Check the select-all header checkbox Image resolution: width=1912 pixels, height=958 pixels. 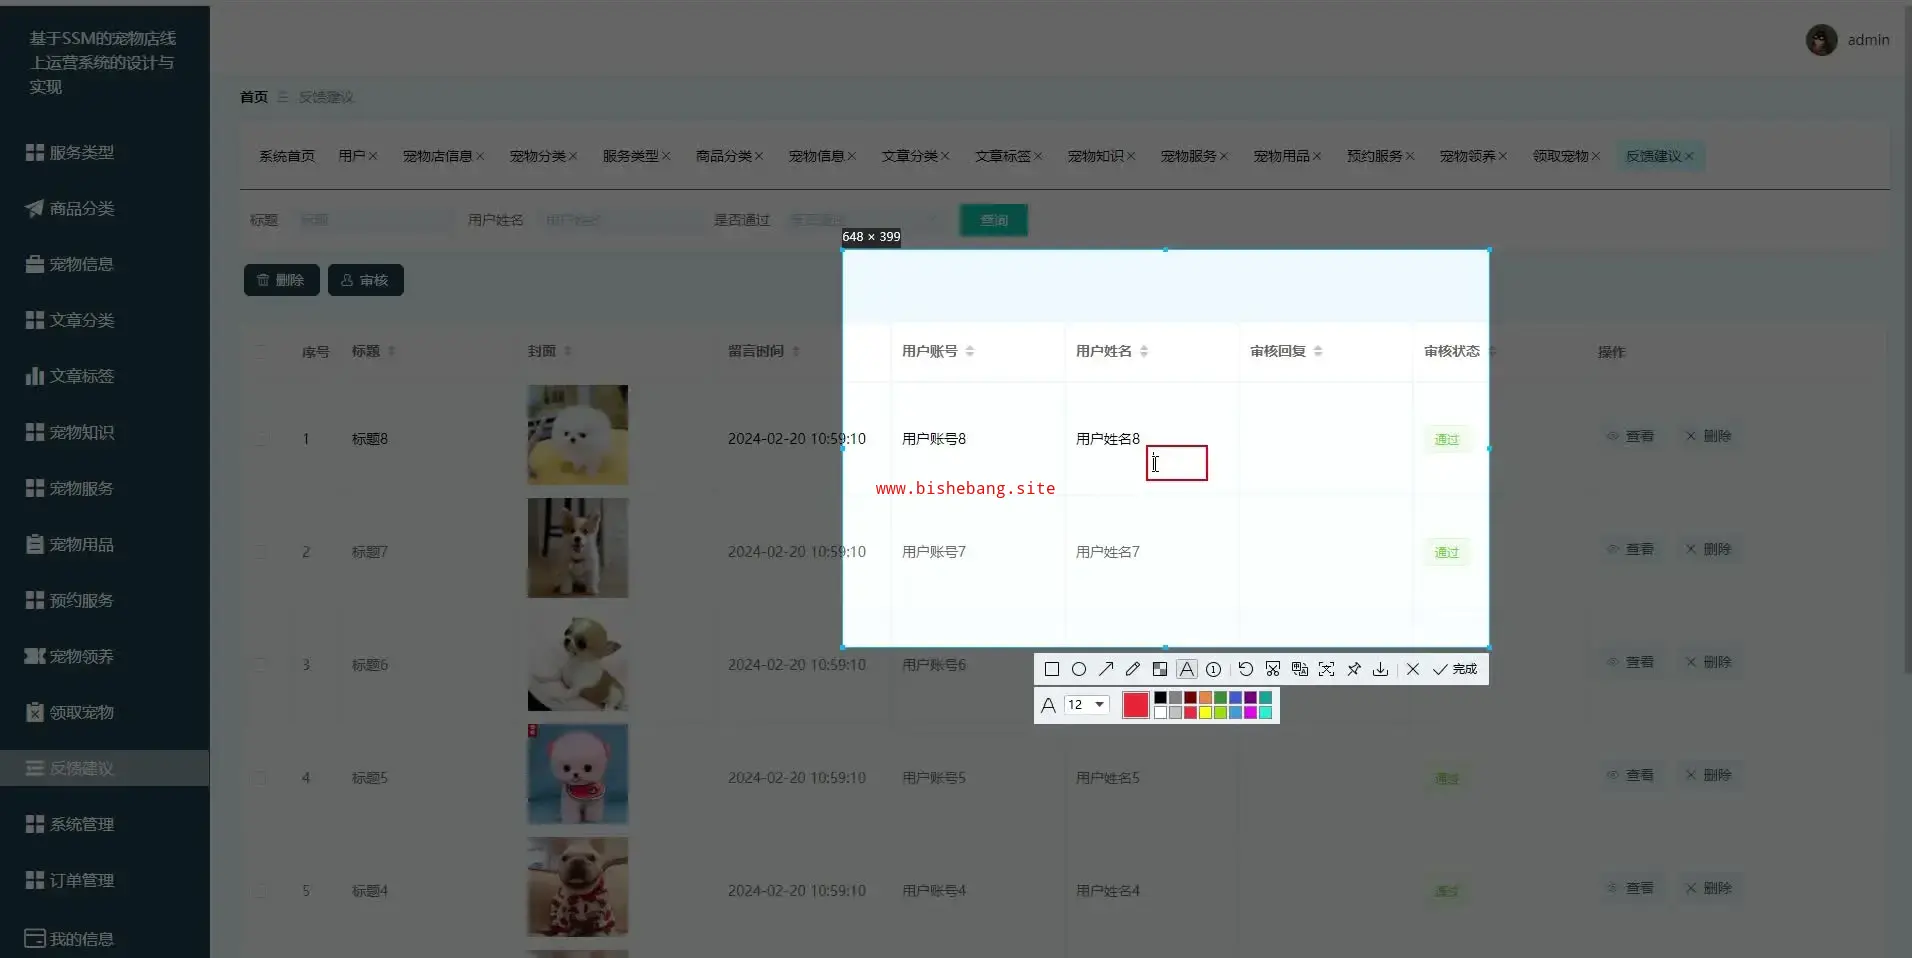pos(261,351)
